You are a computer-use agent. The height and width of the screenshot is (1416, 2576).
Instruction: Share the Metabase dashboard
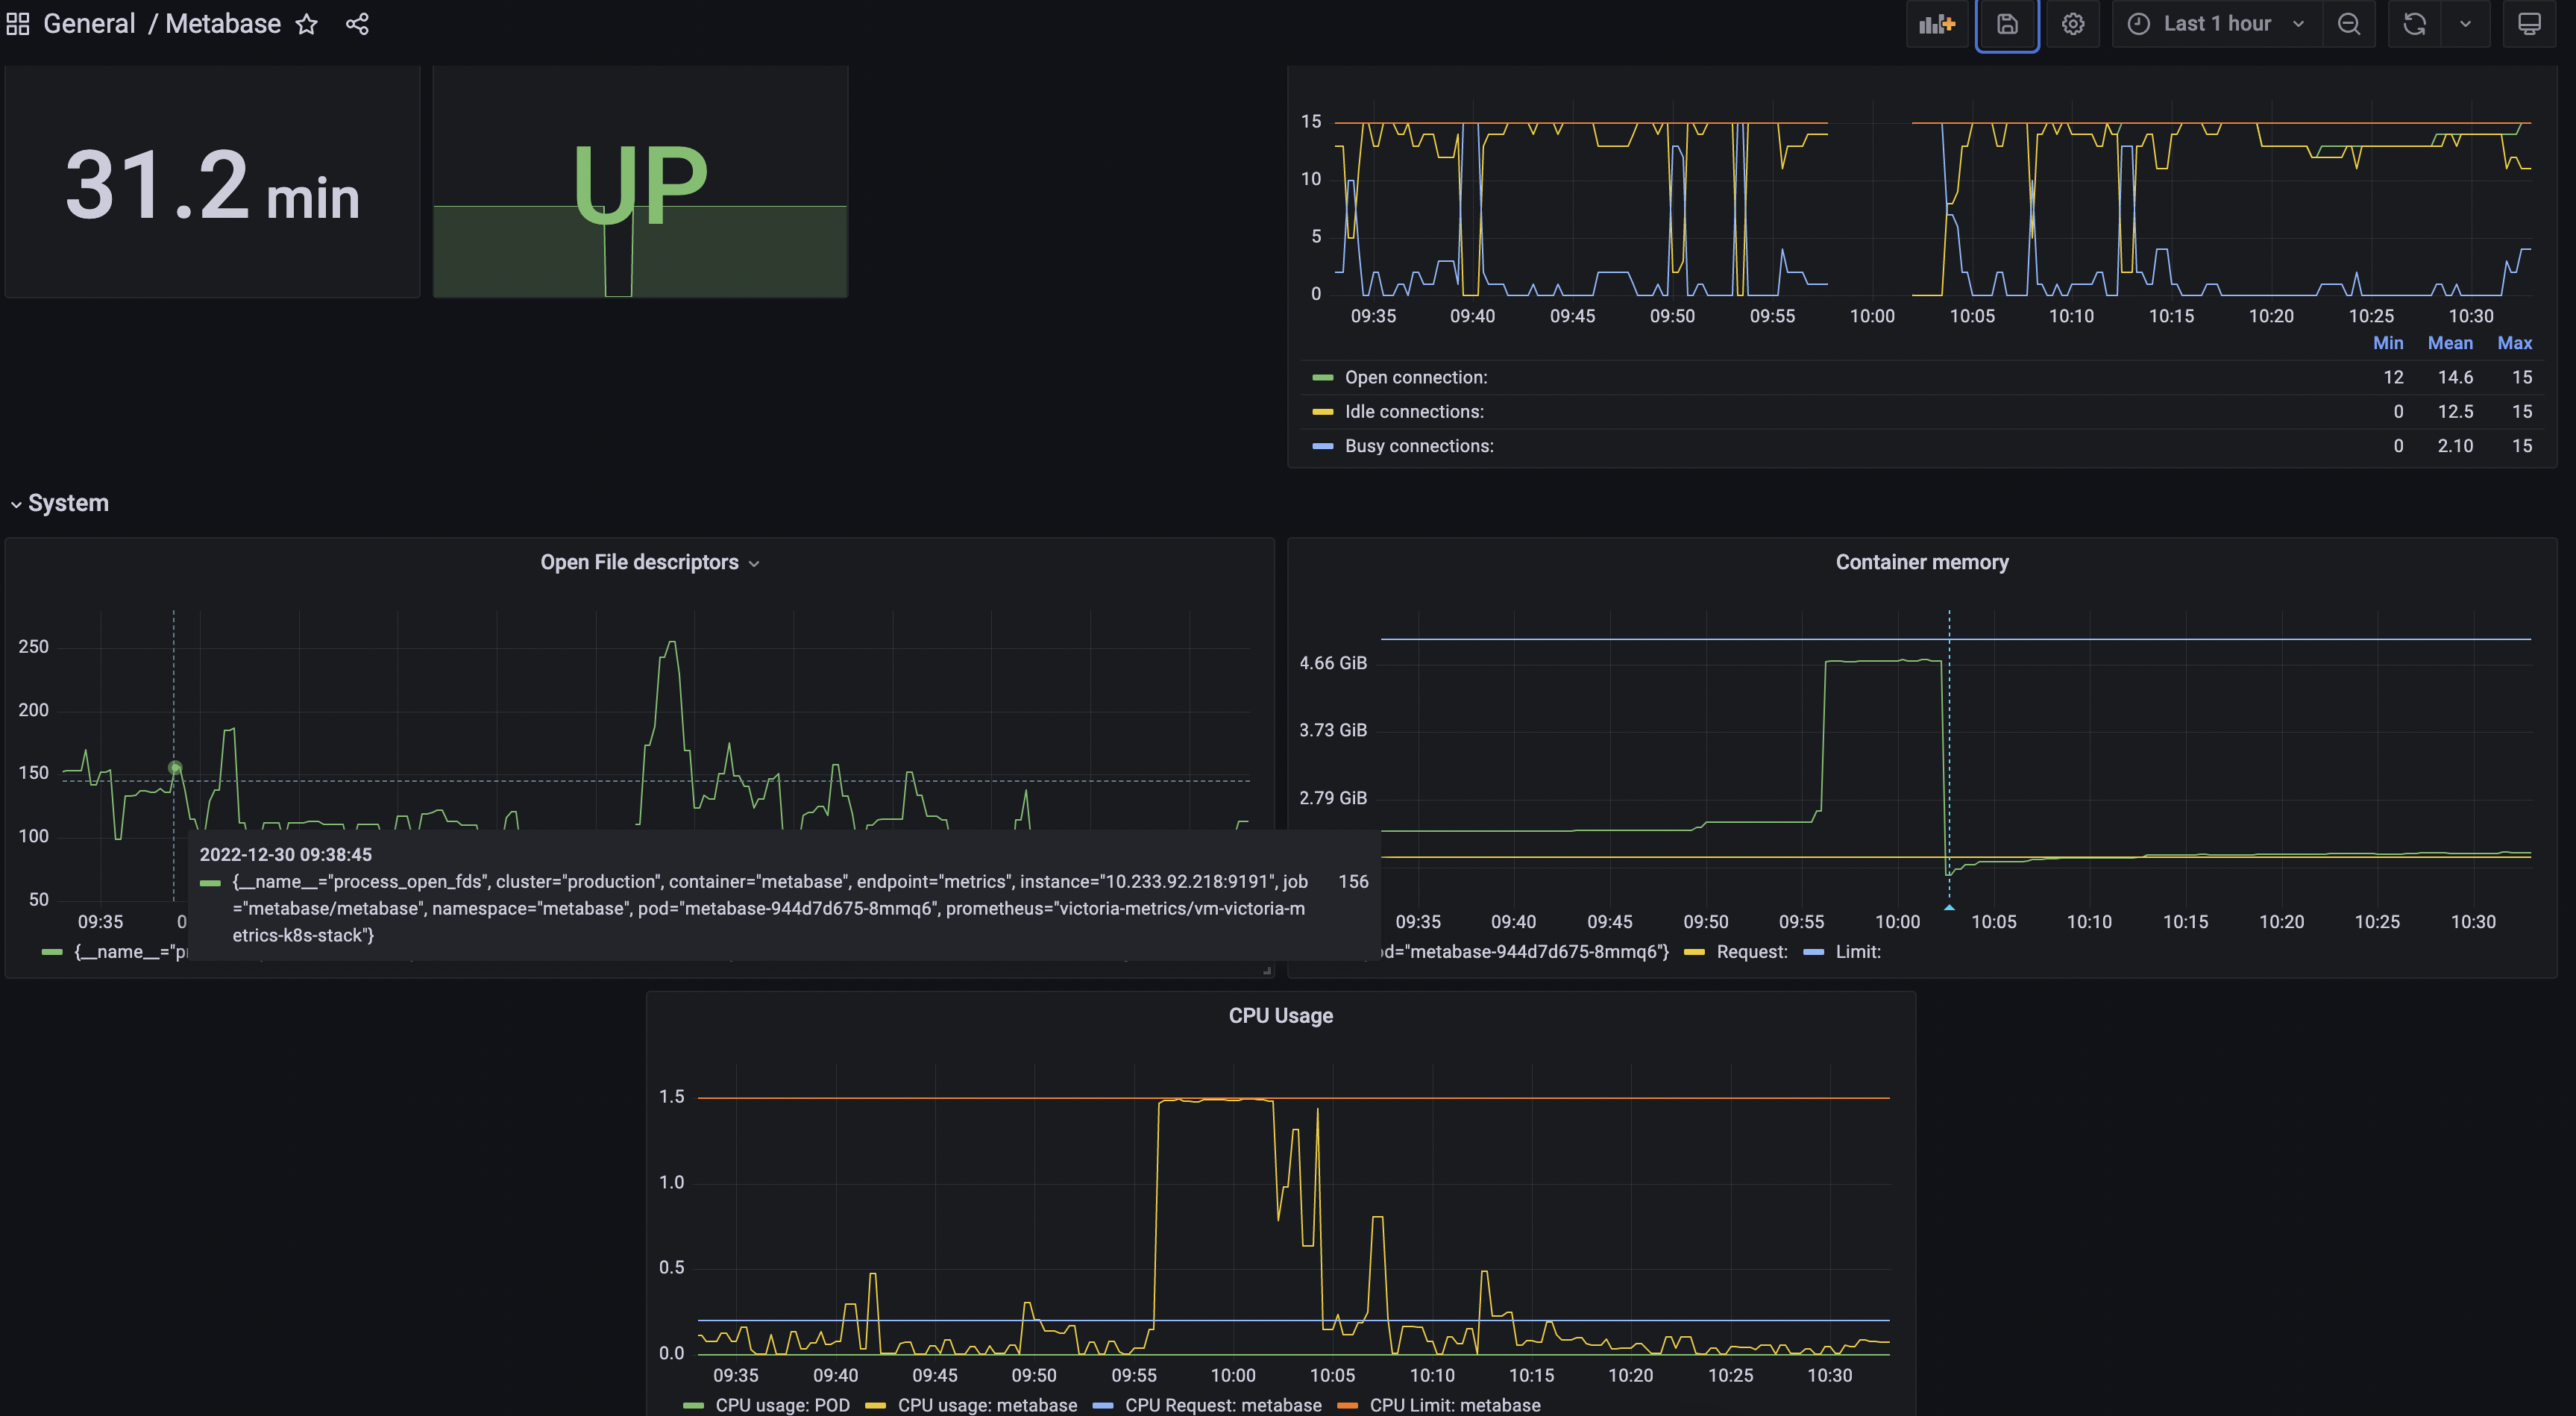click(357, 23)
